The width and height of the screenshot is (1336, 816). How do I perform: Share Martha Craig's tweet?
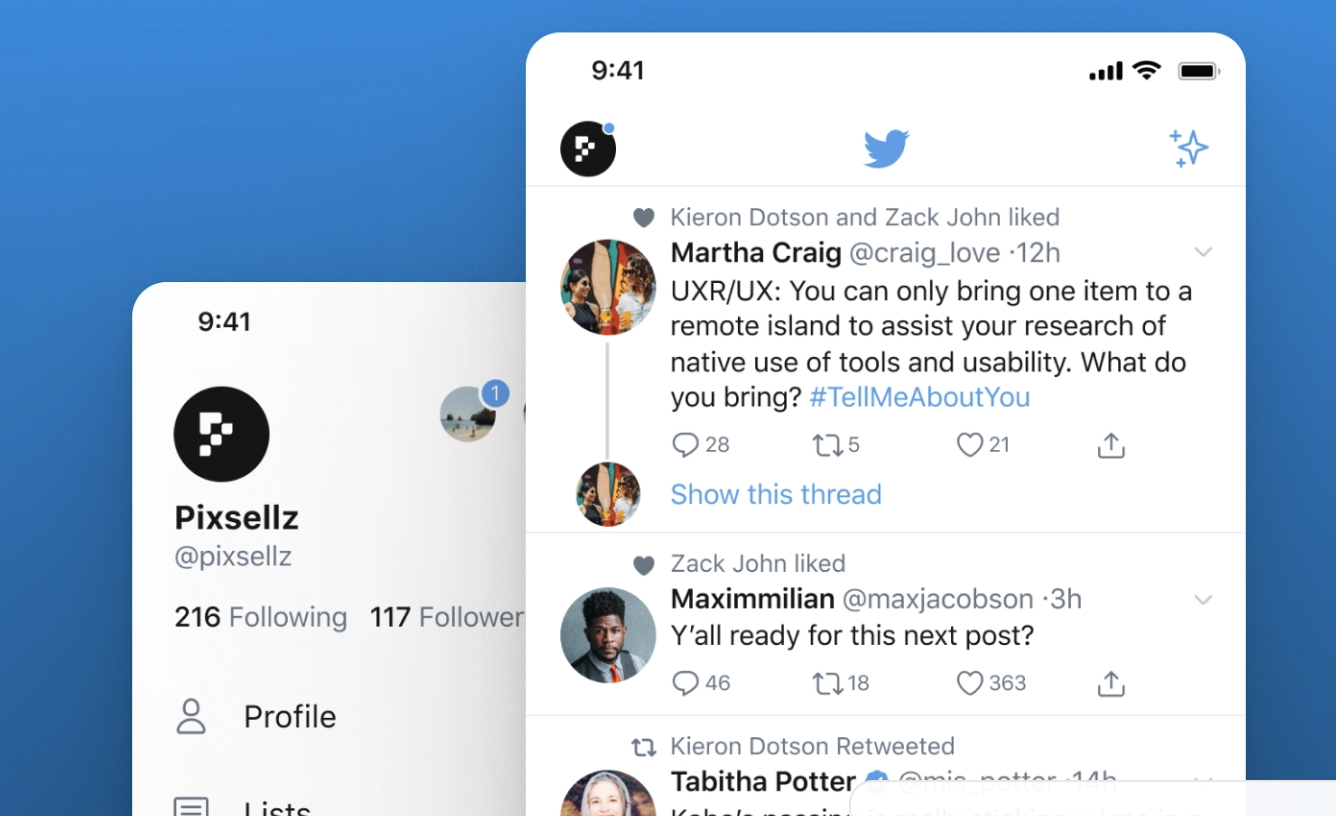tap(1111, 444)
